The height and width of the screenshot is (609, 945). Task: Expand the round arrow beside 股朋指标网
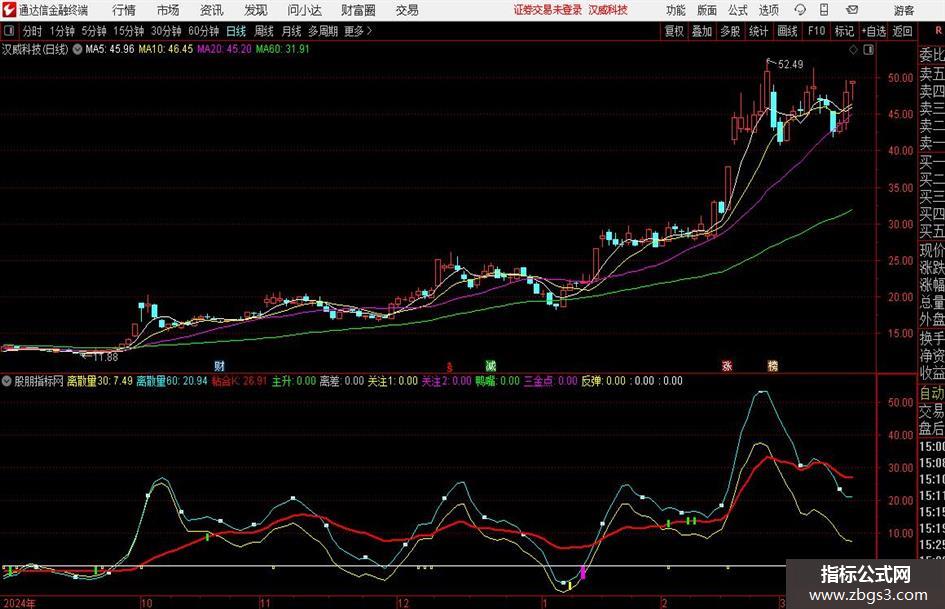coord(7,381)
